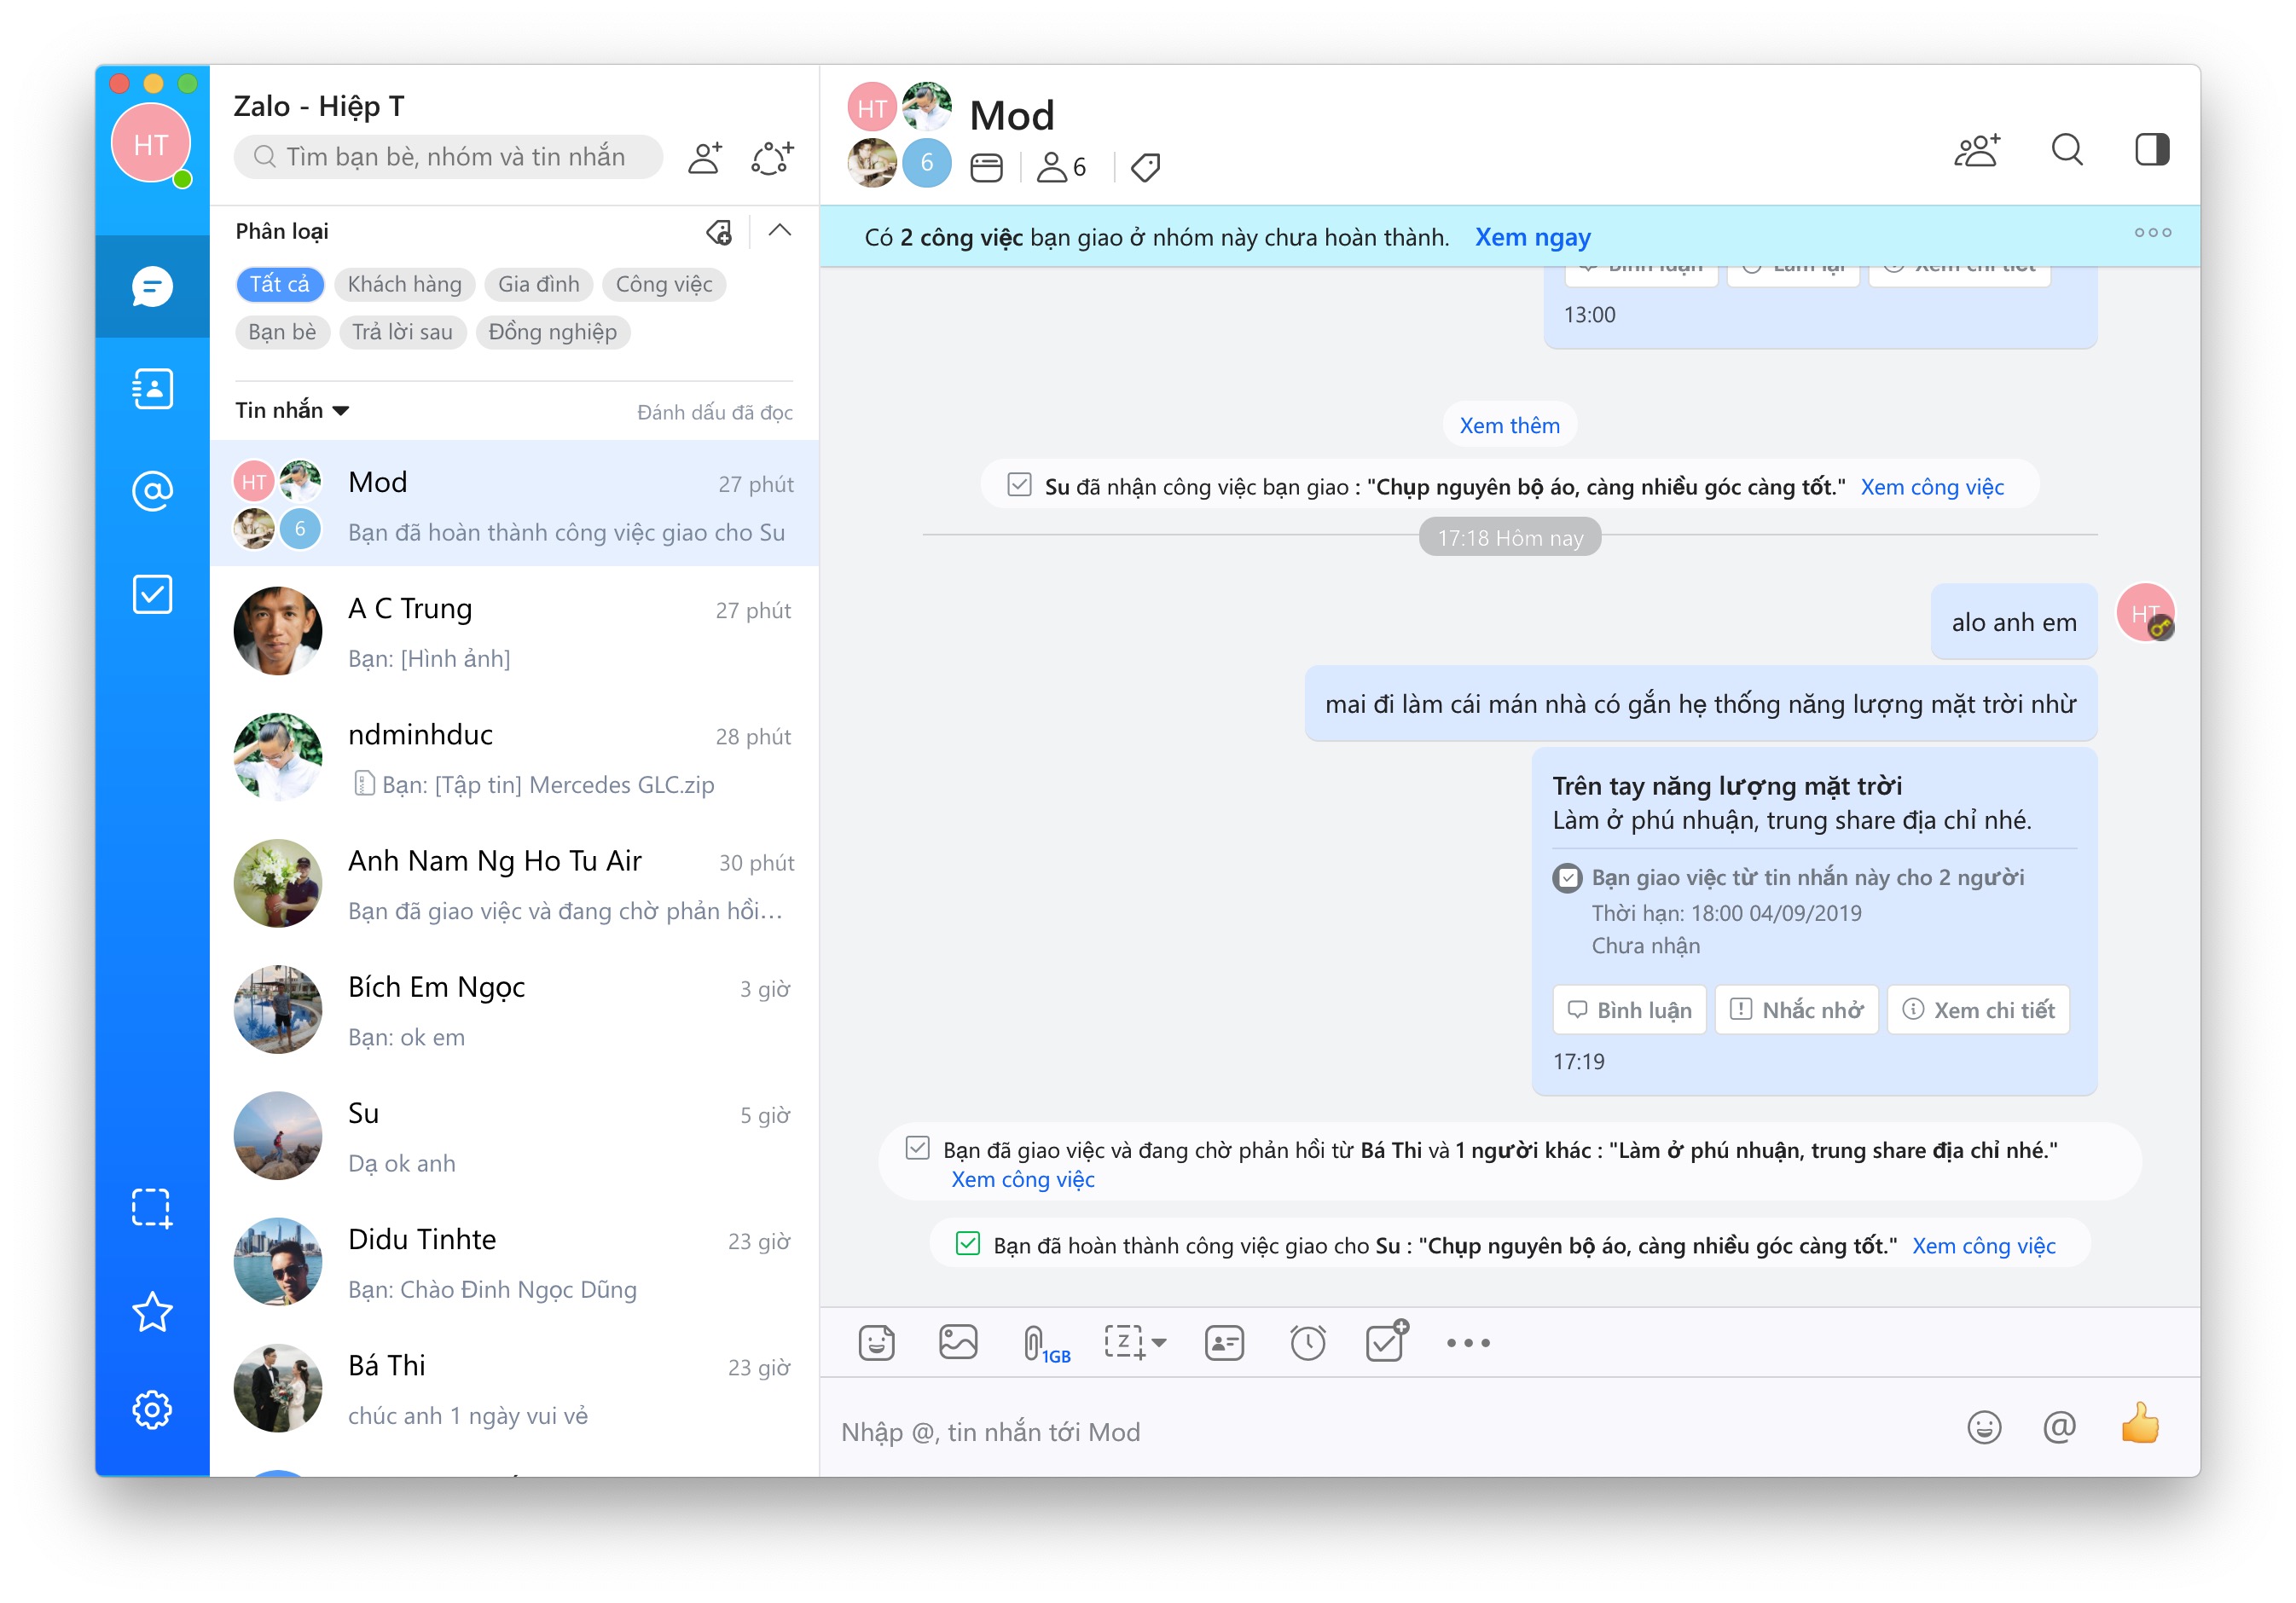This screenshot has width=2296, height=1603.
Task: Click the label tag icon in header
Action: [x=1145, y=167]
